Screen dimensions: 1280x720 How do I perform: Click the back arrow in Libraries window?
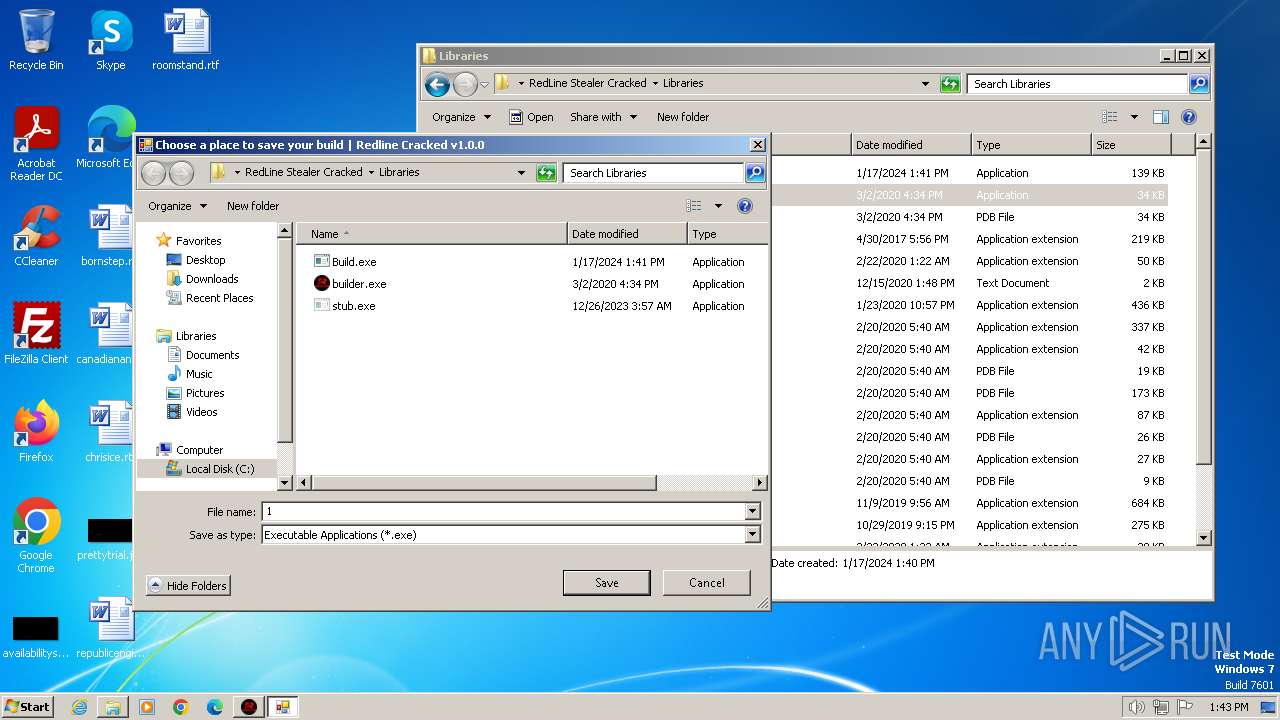(437, 84)
